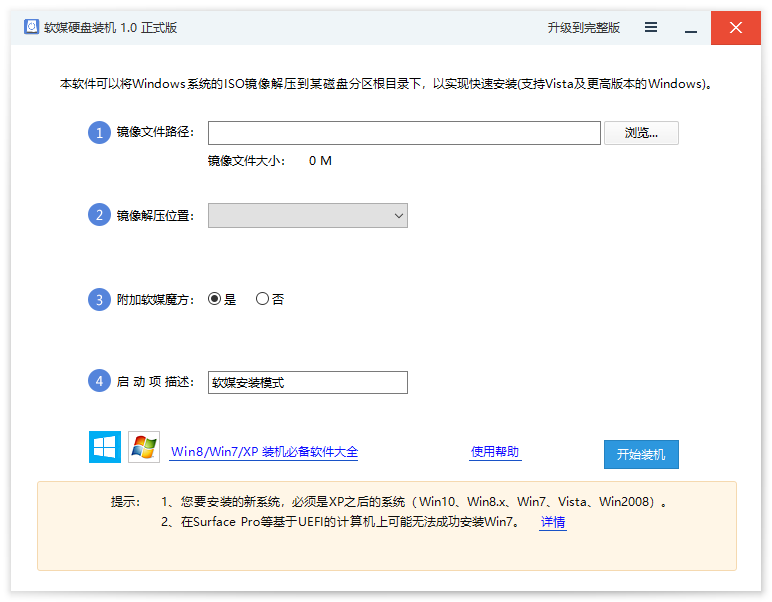The image size is (772, 602).
Task: Click the 镜像文件大小 0 M value
Action: tap(320, 161)
